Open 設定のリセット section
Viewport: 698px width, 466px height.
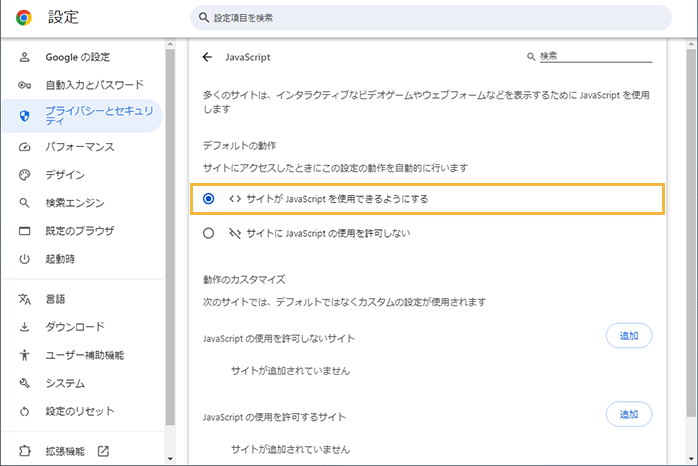83,411
